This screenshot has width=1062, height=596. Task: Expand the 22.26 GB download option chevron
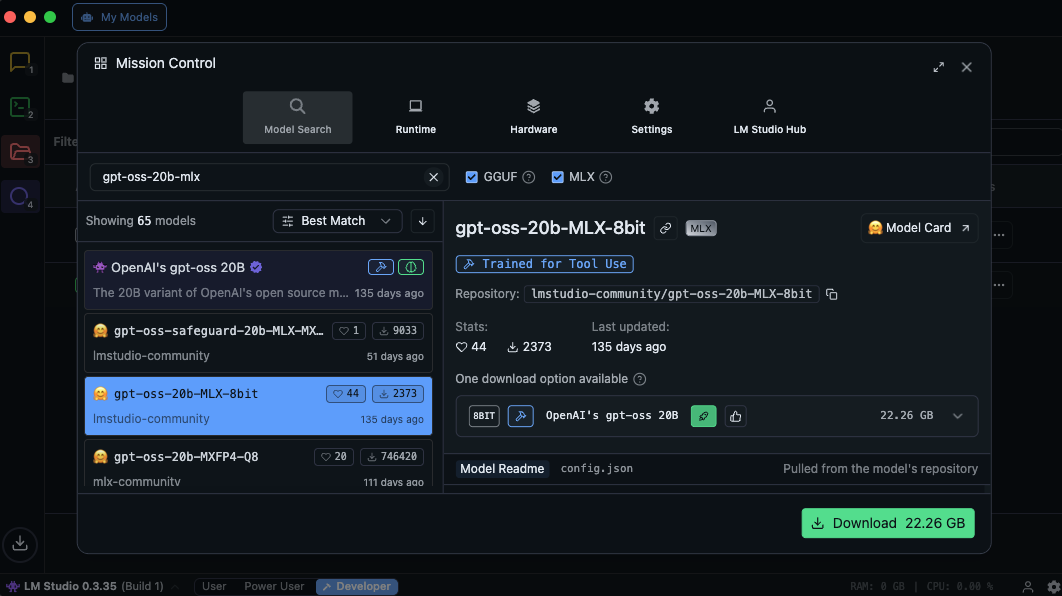[x=958, y=416]
